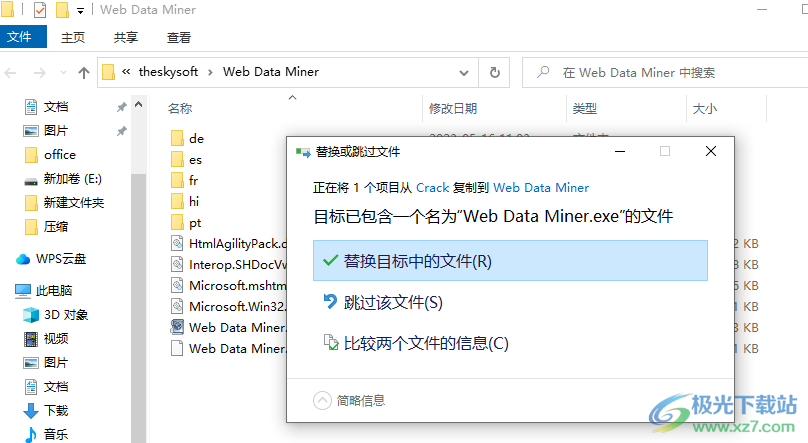Sort by the 名称 column header

(x=180, y=109)
